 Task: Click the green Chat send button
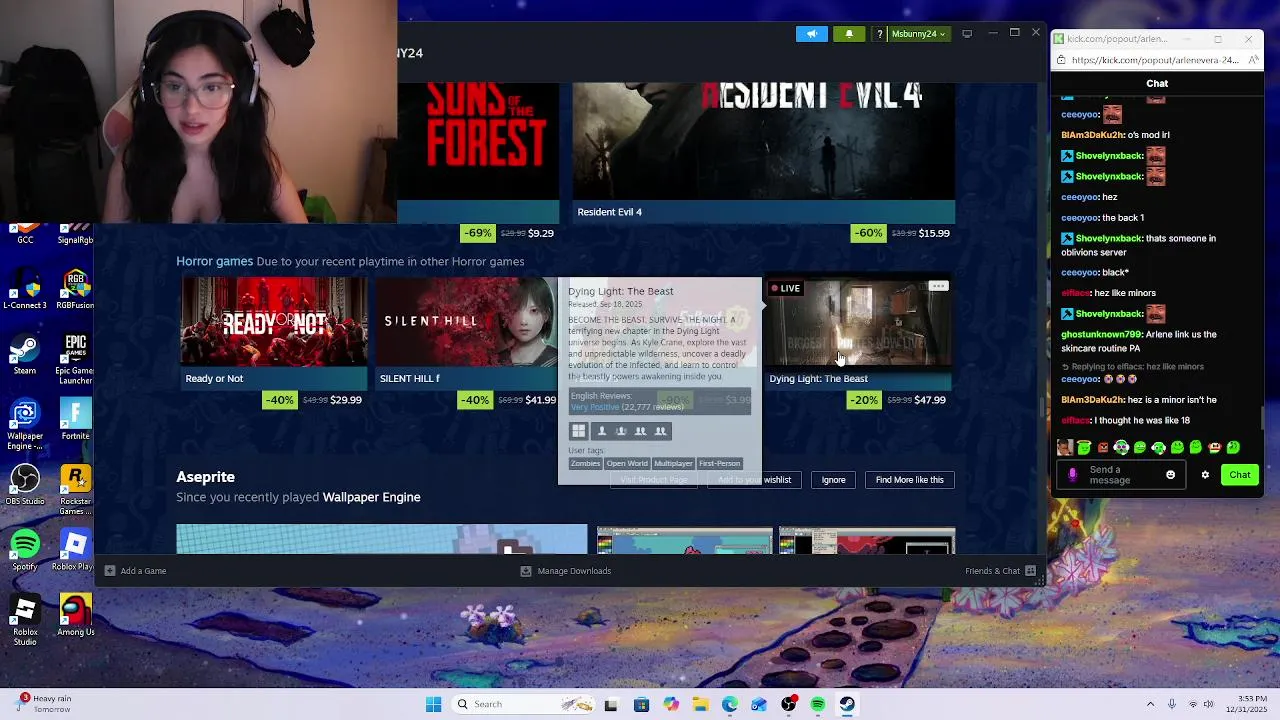1240,475
